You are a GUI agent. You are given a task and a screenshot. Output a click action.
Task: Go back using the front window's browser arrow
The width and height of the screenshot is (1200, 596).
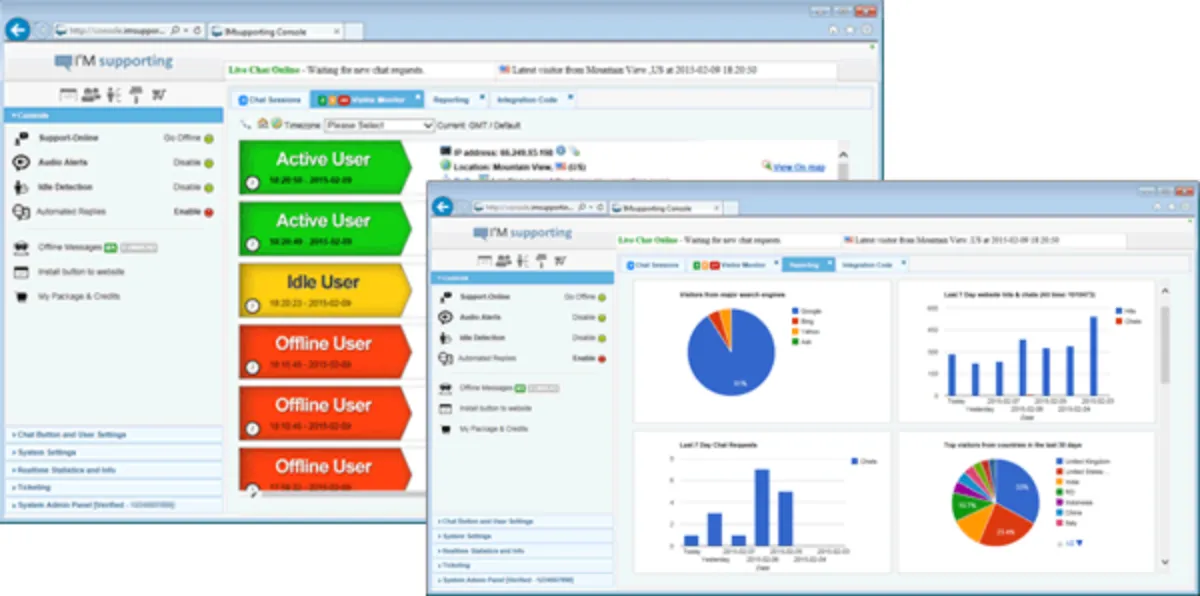point(442,206)
